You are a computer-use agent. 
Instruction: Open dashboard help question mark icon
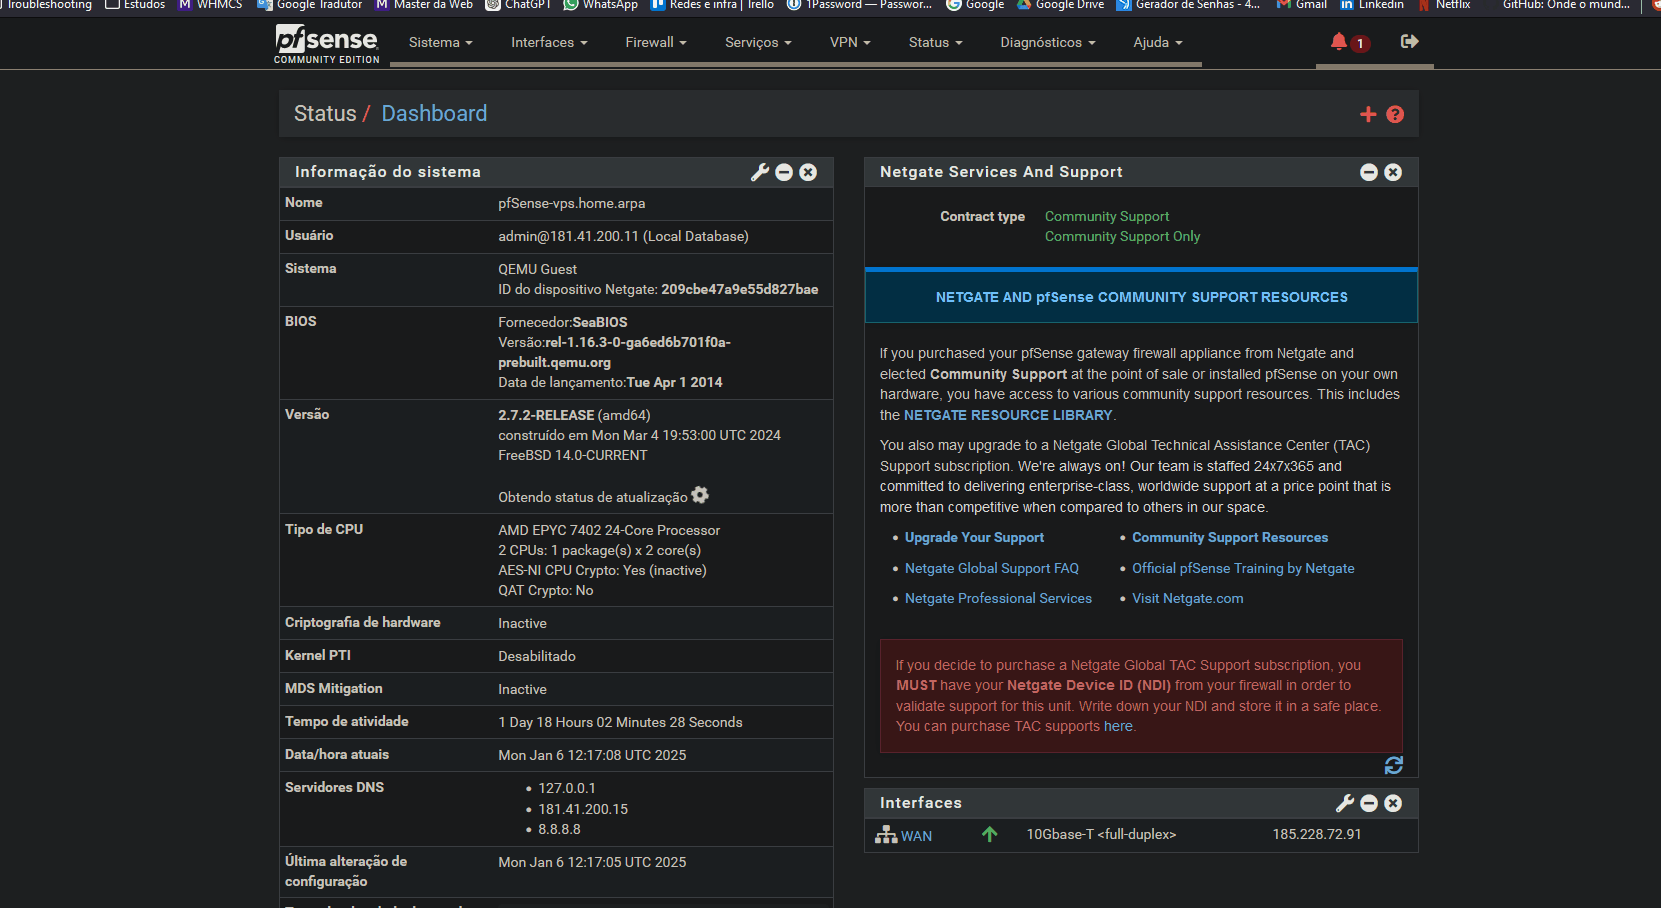point(1395,115)
